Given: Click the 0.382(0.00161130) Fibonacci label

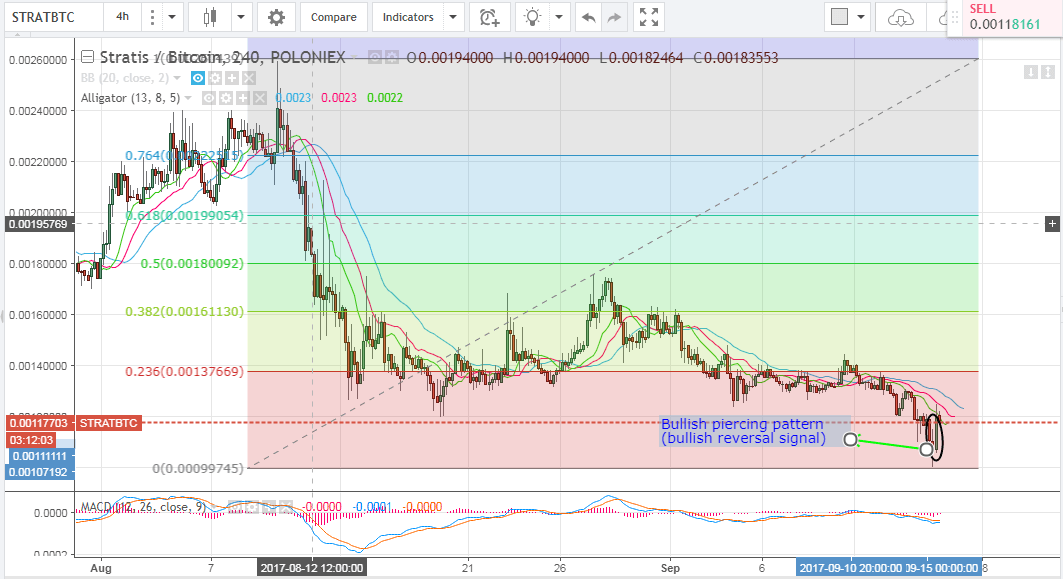Looking at the screenshot, I should [x=184, y=312].
